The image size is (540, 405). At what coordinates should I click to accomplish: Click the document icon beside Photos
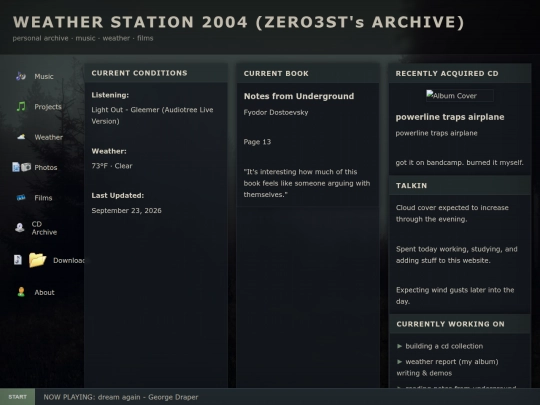(x=16, y=167)
